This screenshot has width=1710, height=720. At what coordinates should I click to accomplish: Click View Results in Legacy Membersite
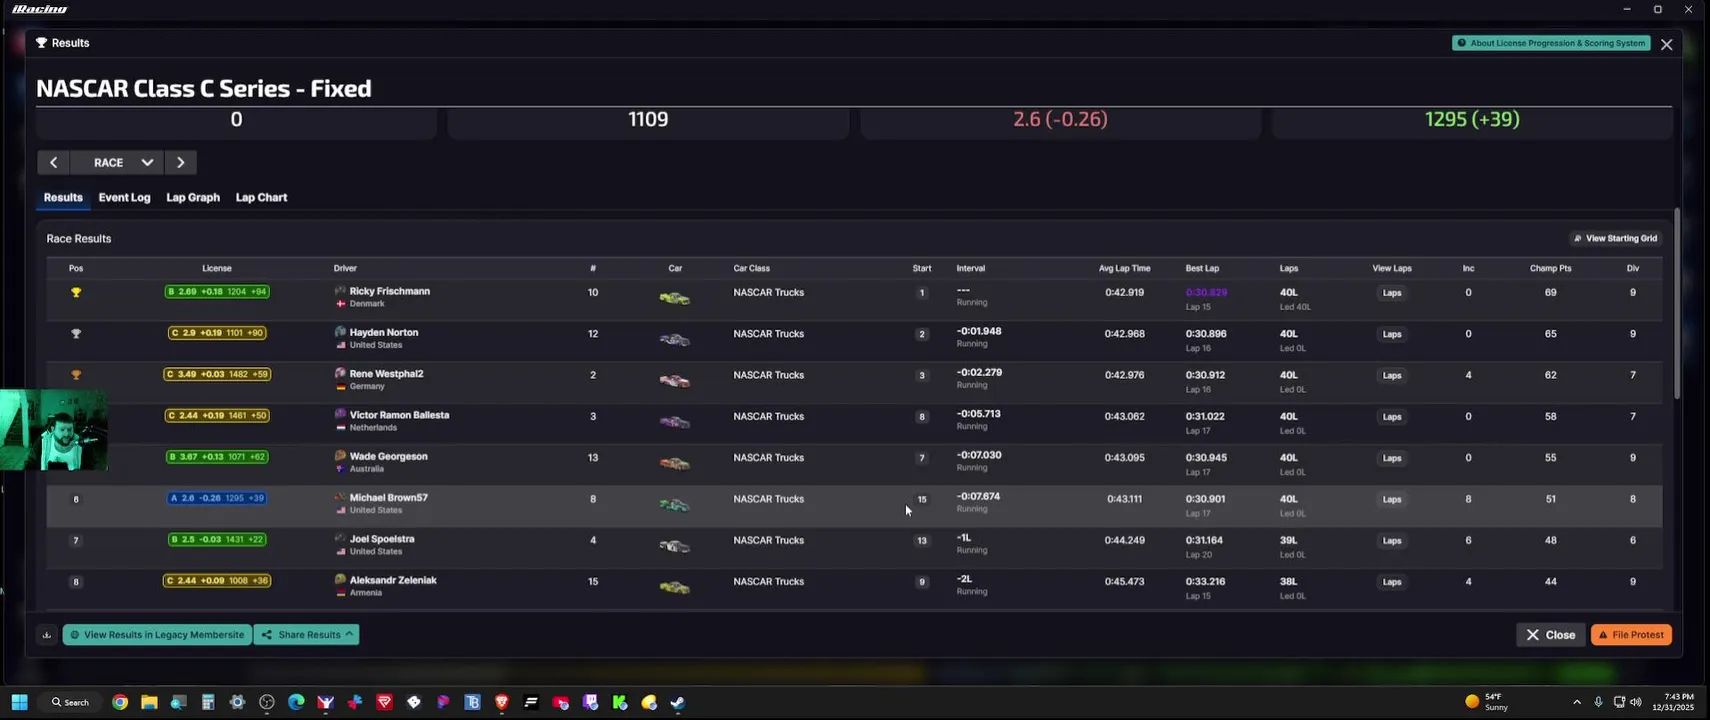click(x=157, y=635)
